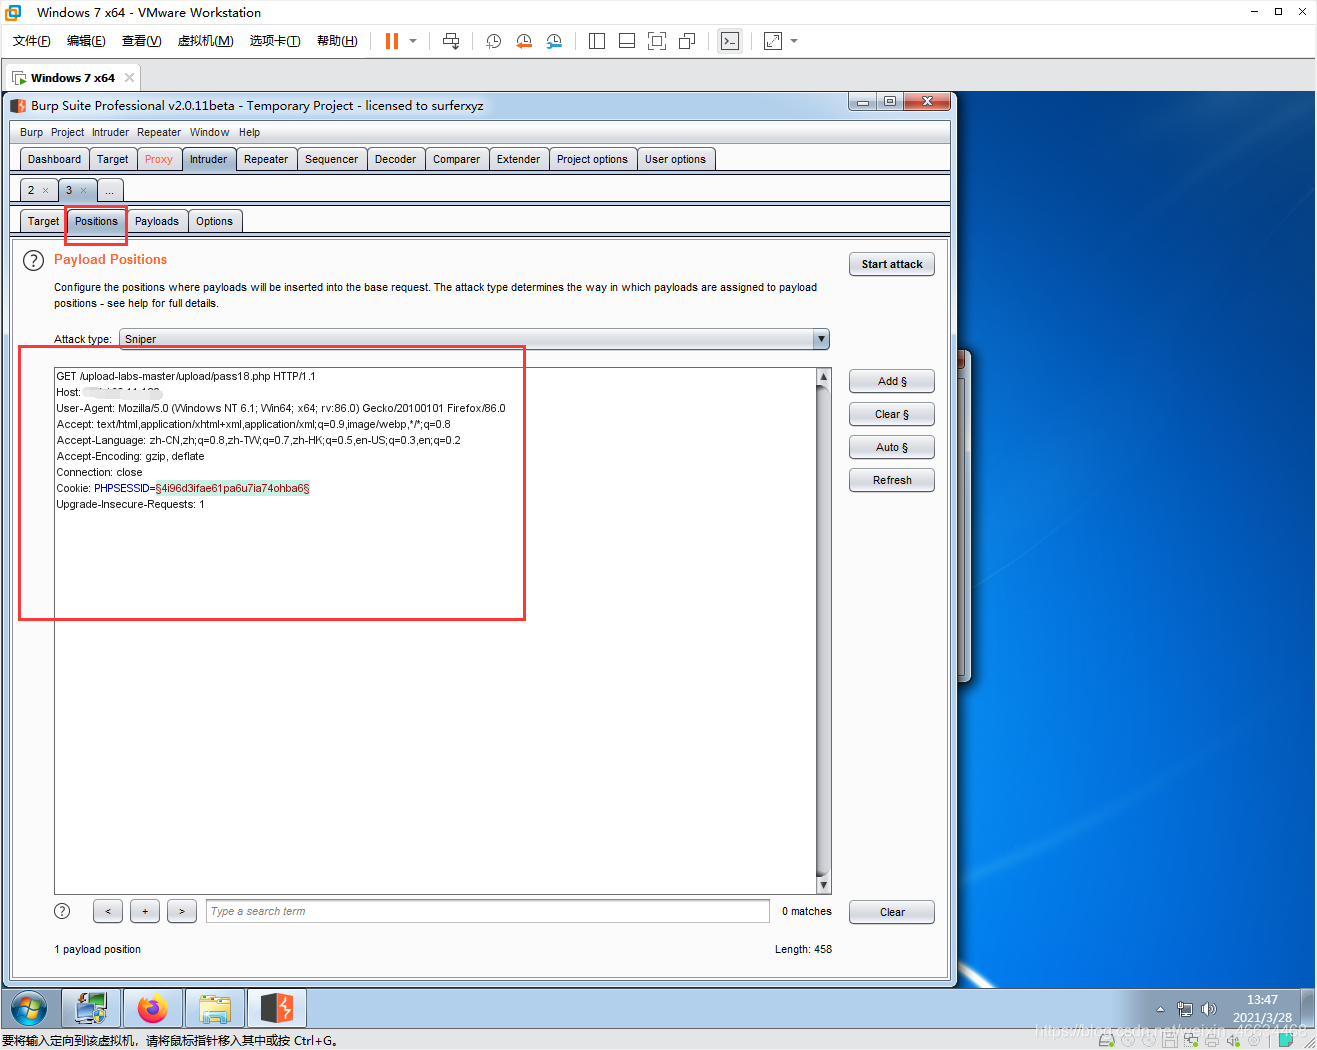Click the take snapshot clock icon
1317x1050 pixels.
494,41
